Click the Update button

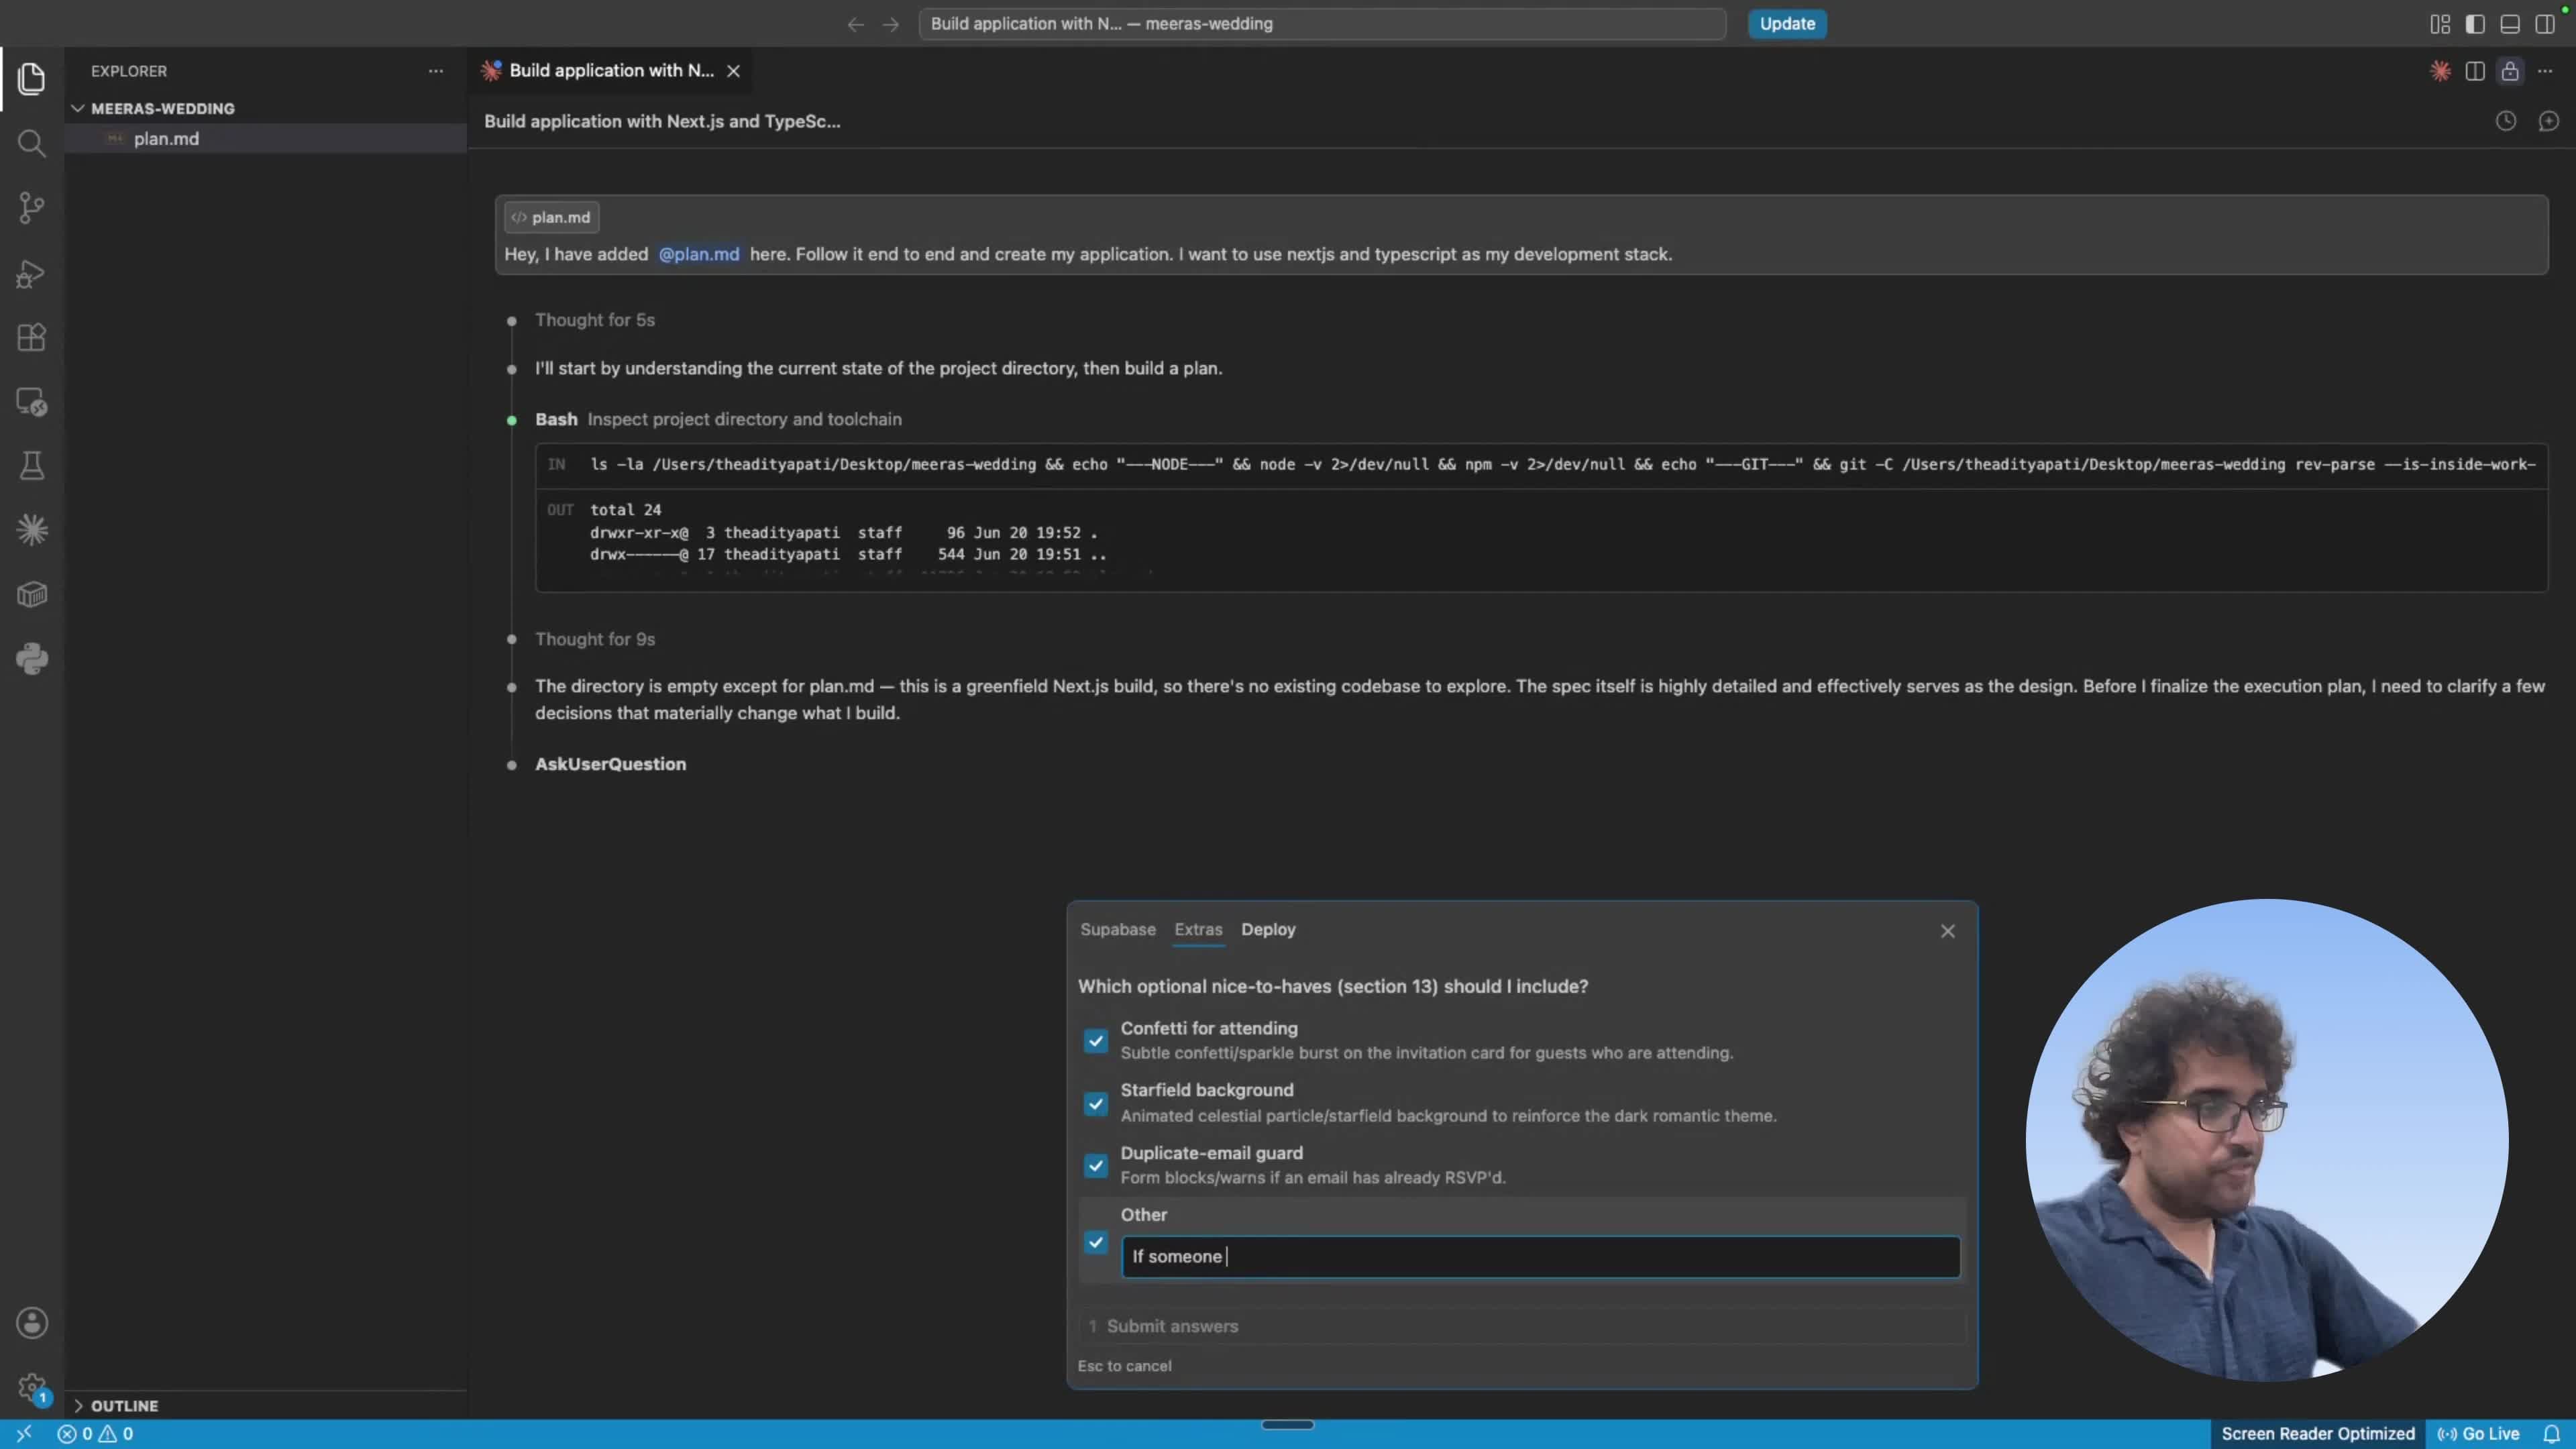click(x=1787, y=24)
